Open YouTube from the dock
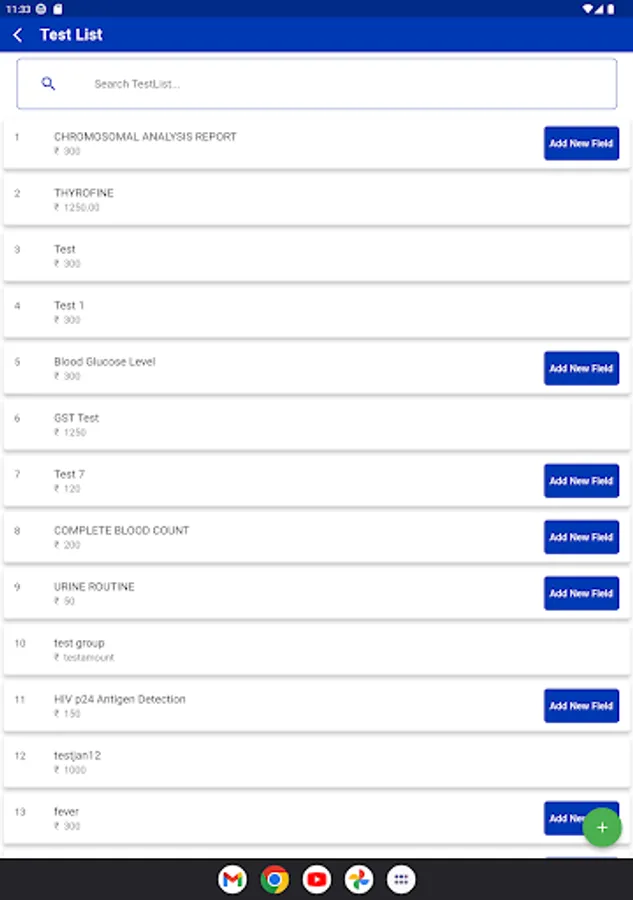This screenshot has width=633, height=900. [317, 879]
